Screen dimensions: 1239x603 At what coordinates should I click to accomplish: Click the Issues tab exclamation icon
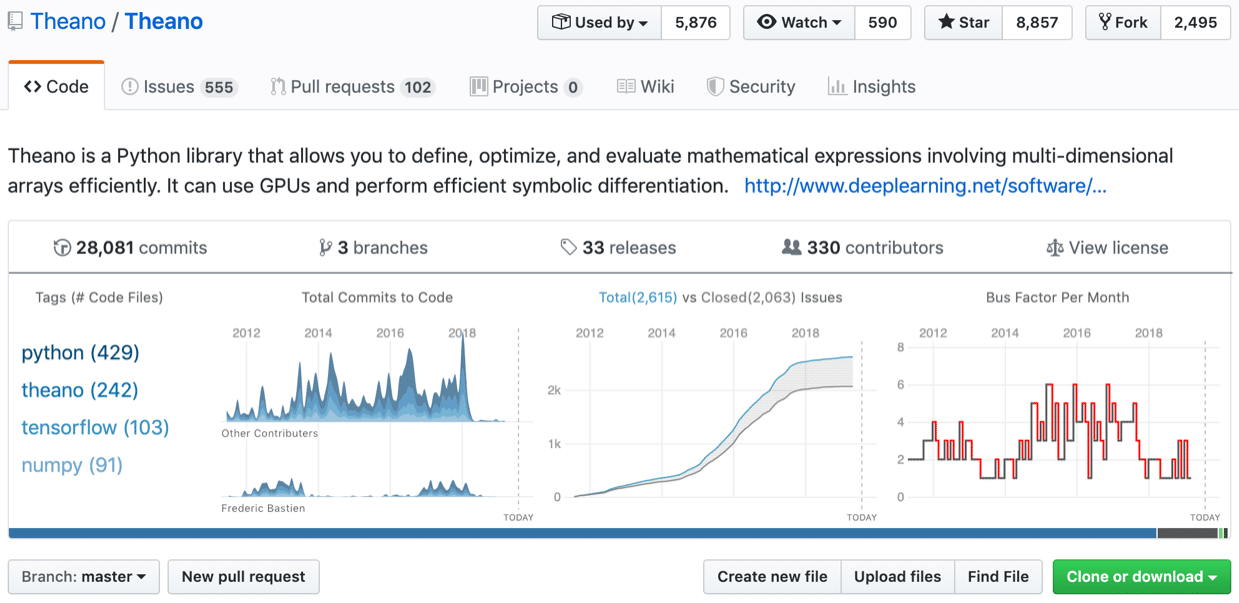(x=130, y=87)
